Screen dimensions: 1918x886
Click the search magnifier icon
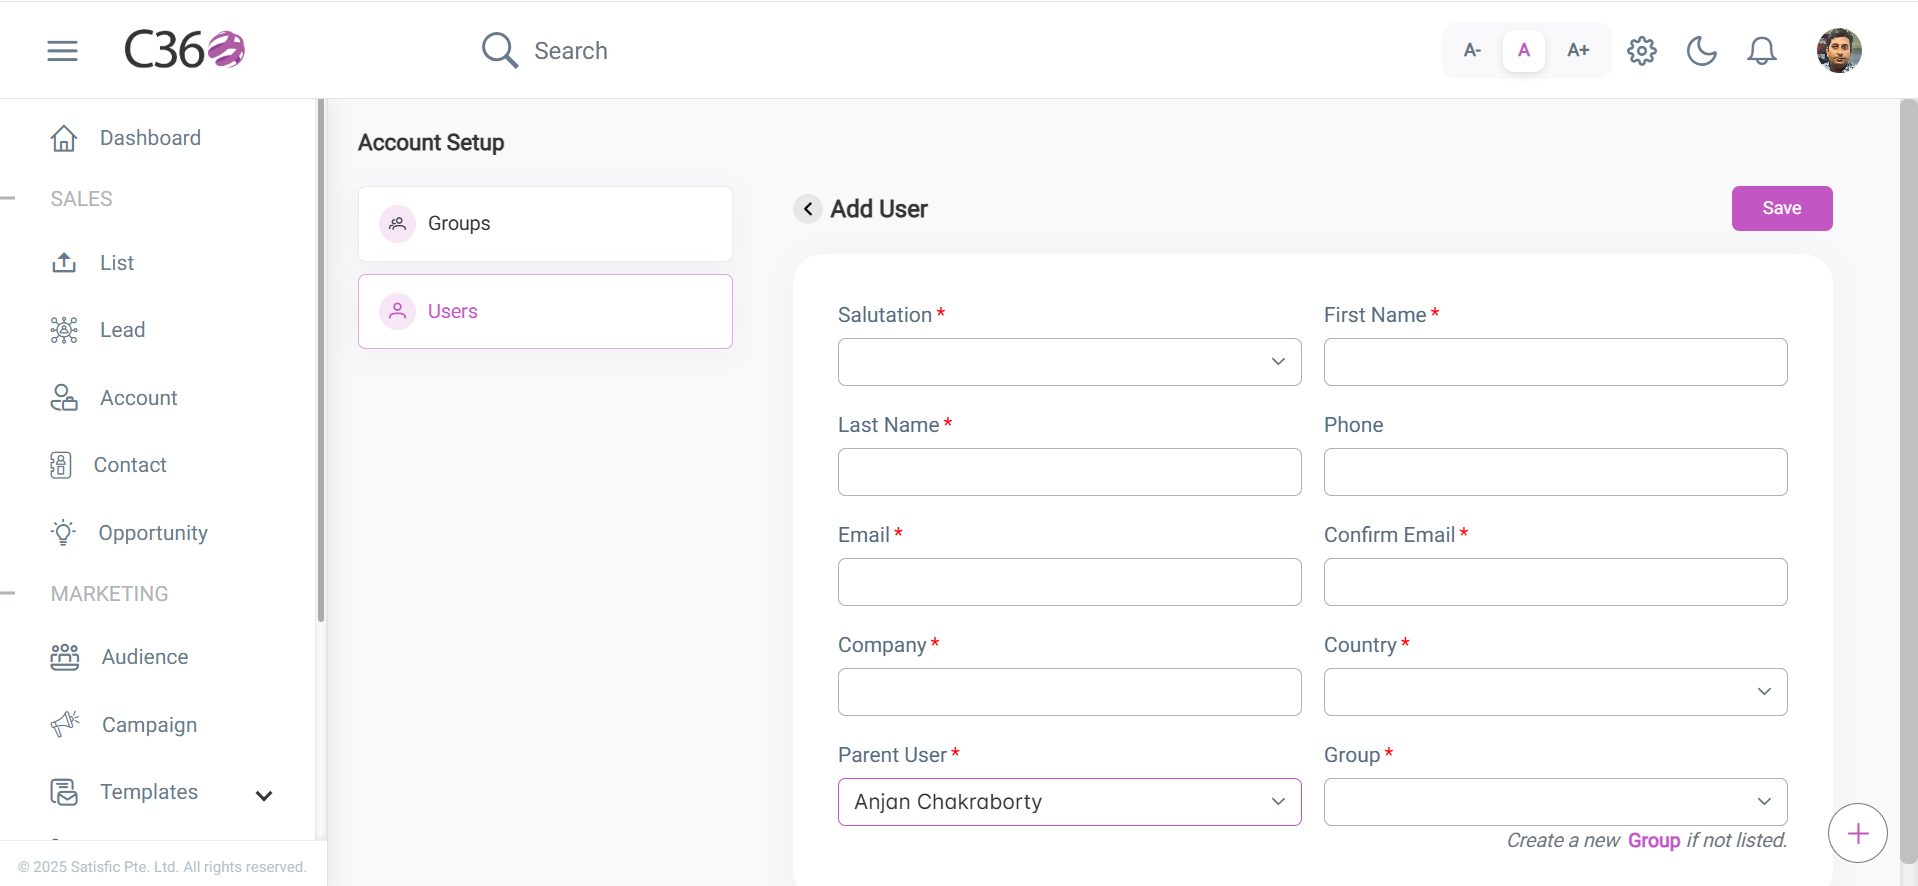coord(499,50)
